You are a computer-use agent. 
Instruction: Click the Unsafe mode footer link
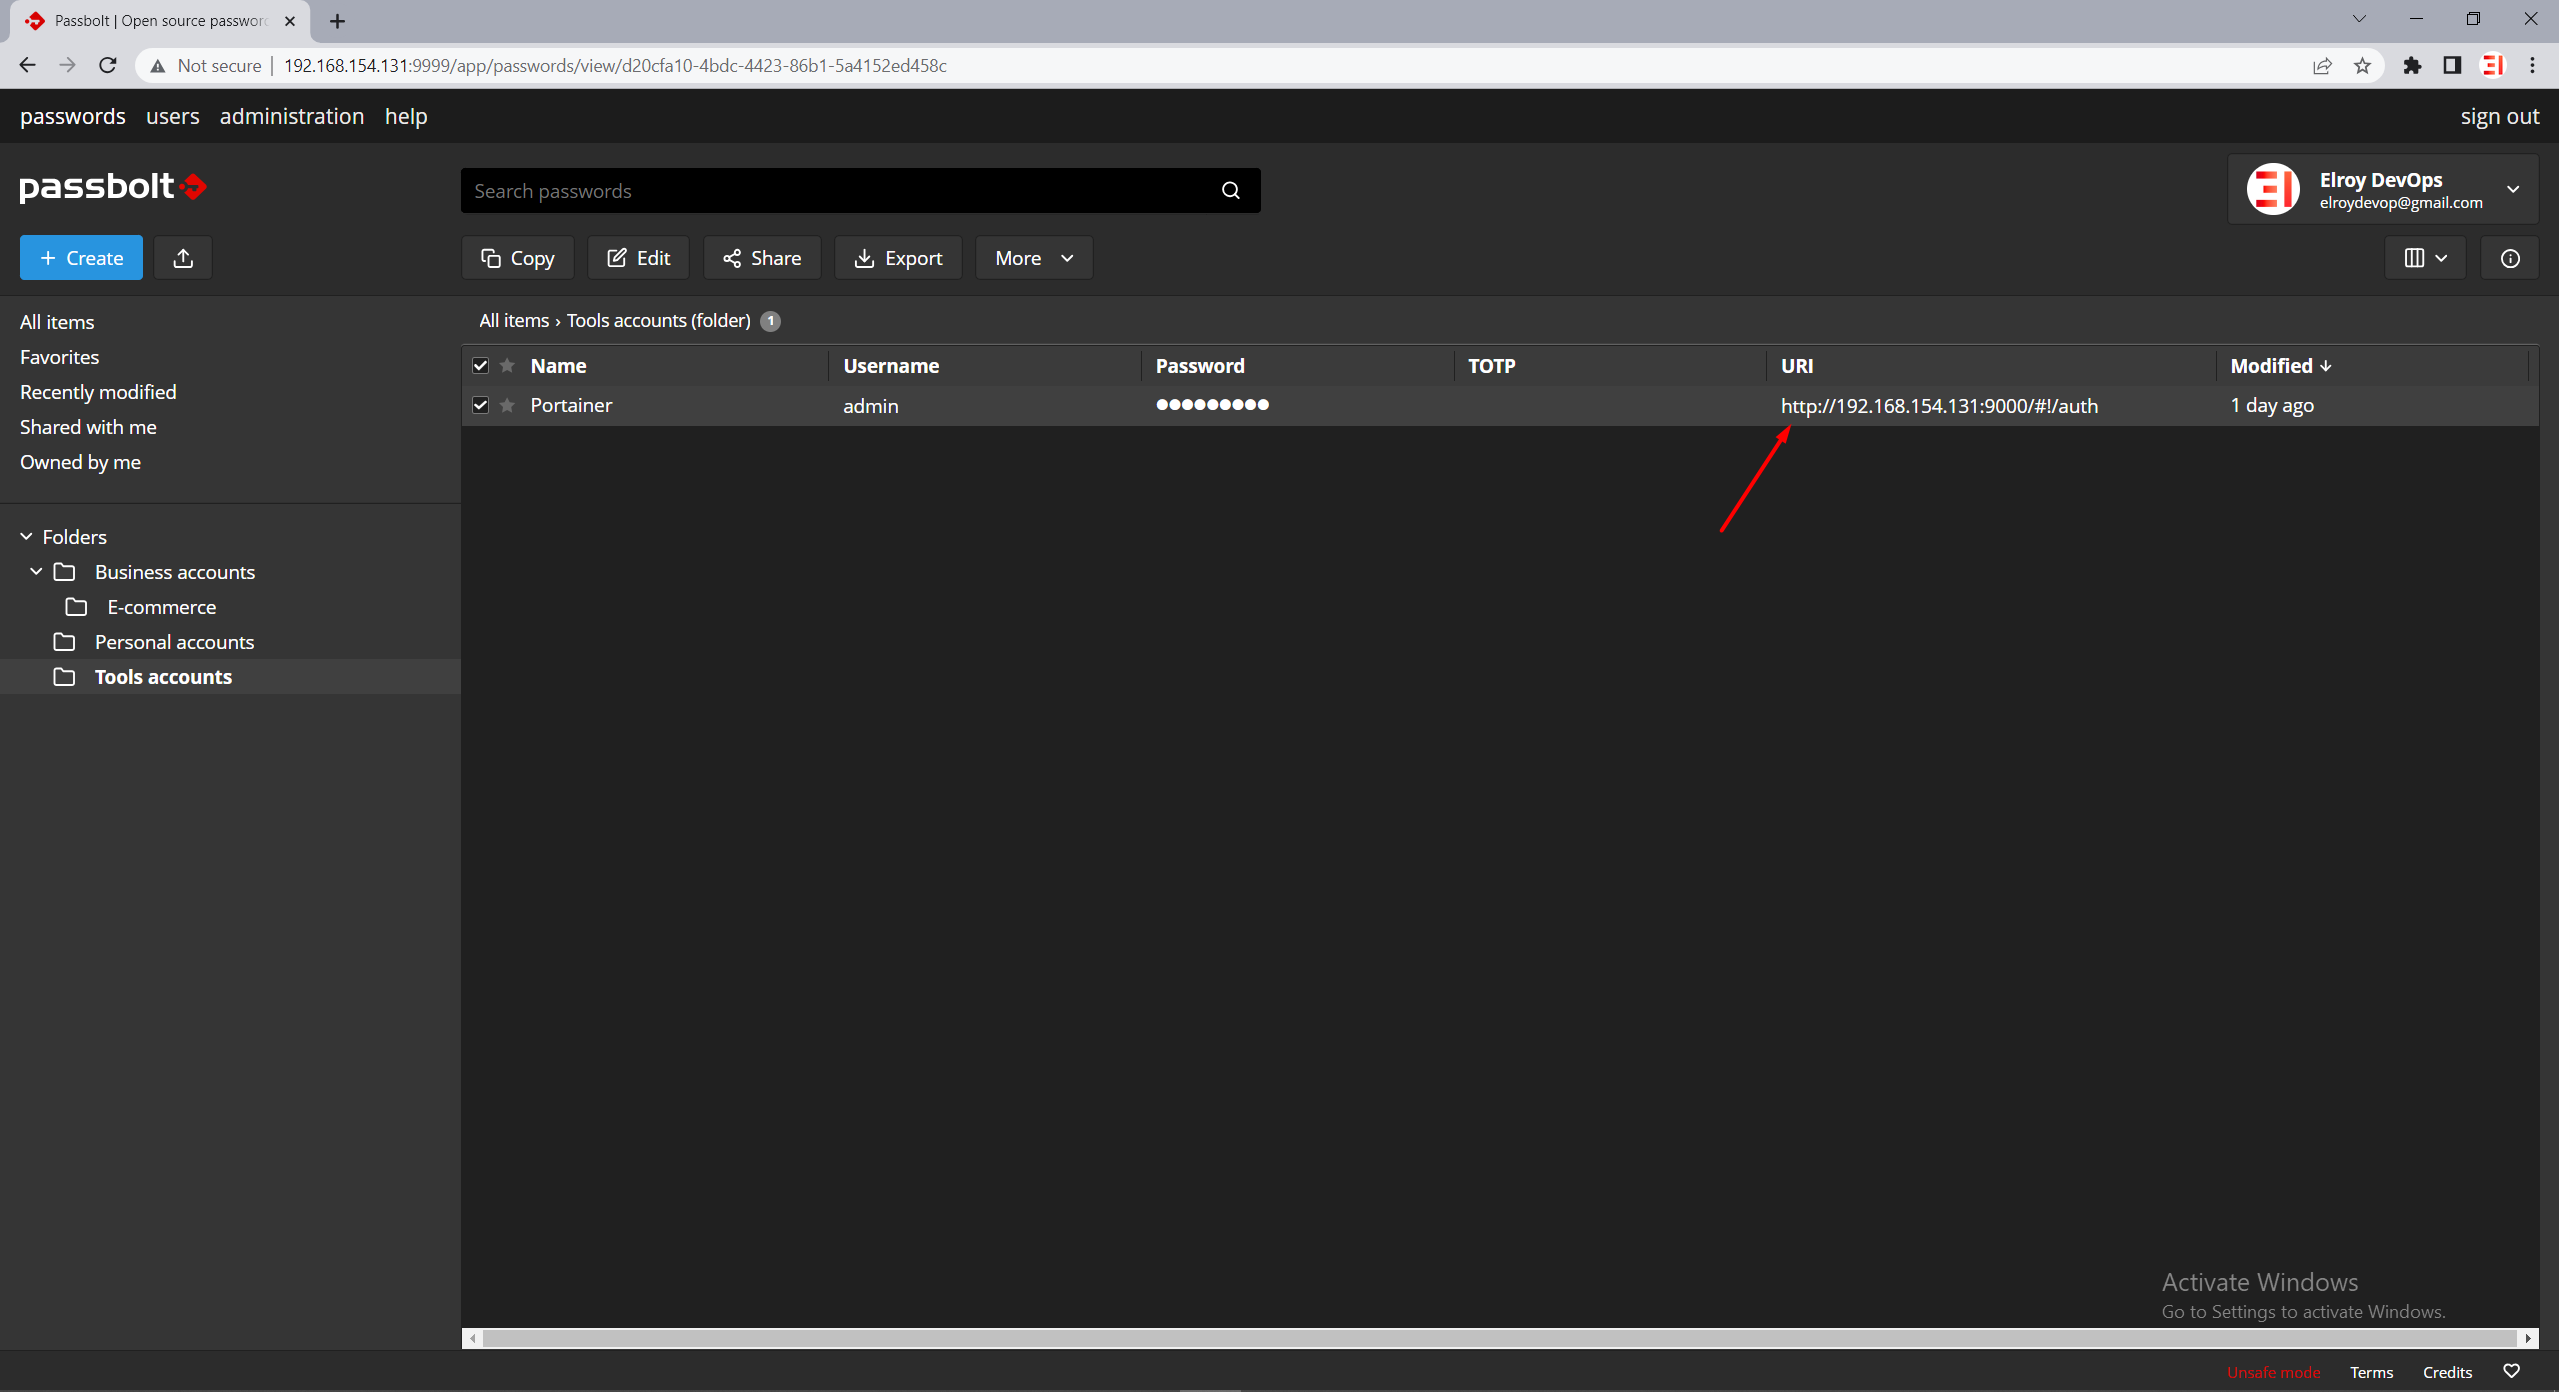(2274, 1372)
